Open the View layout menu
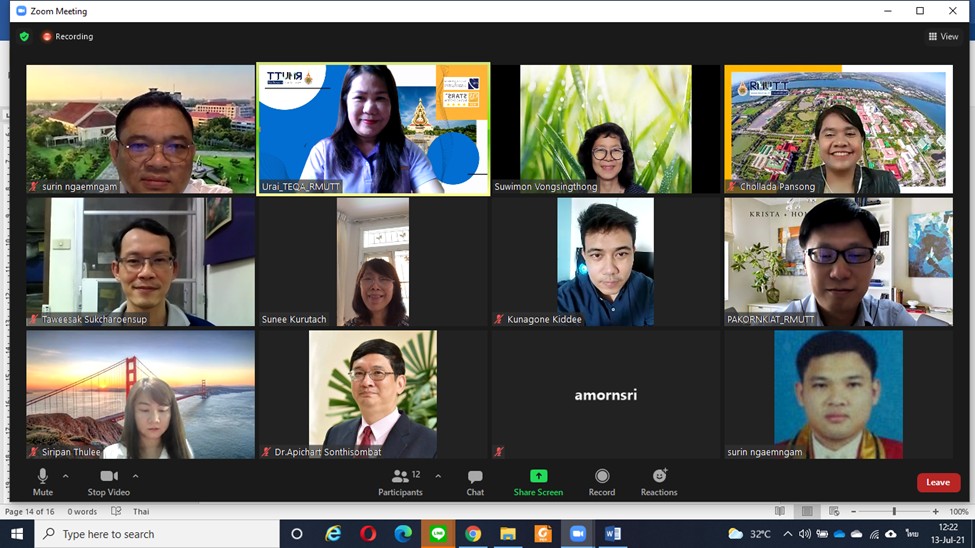Viewport: 975px width, 548px height. [x=943, y=37]
